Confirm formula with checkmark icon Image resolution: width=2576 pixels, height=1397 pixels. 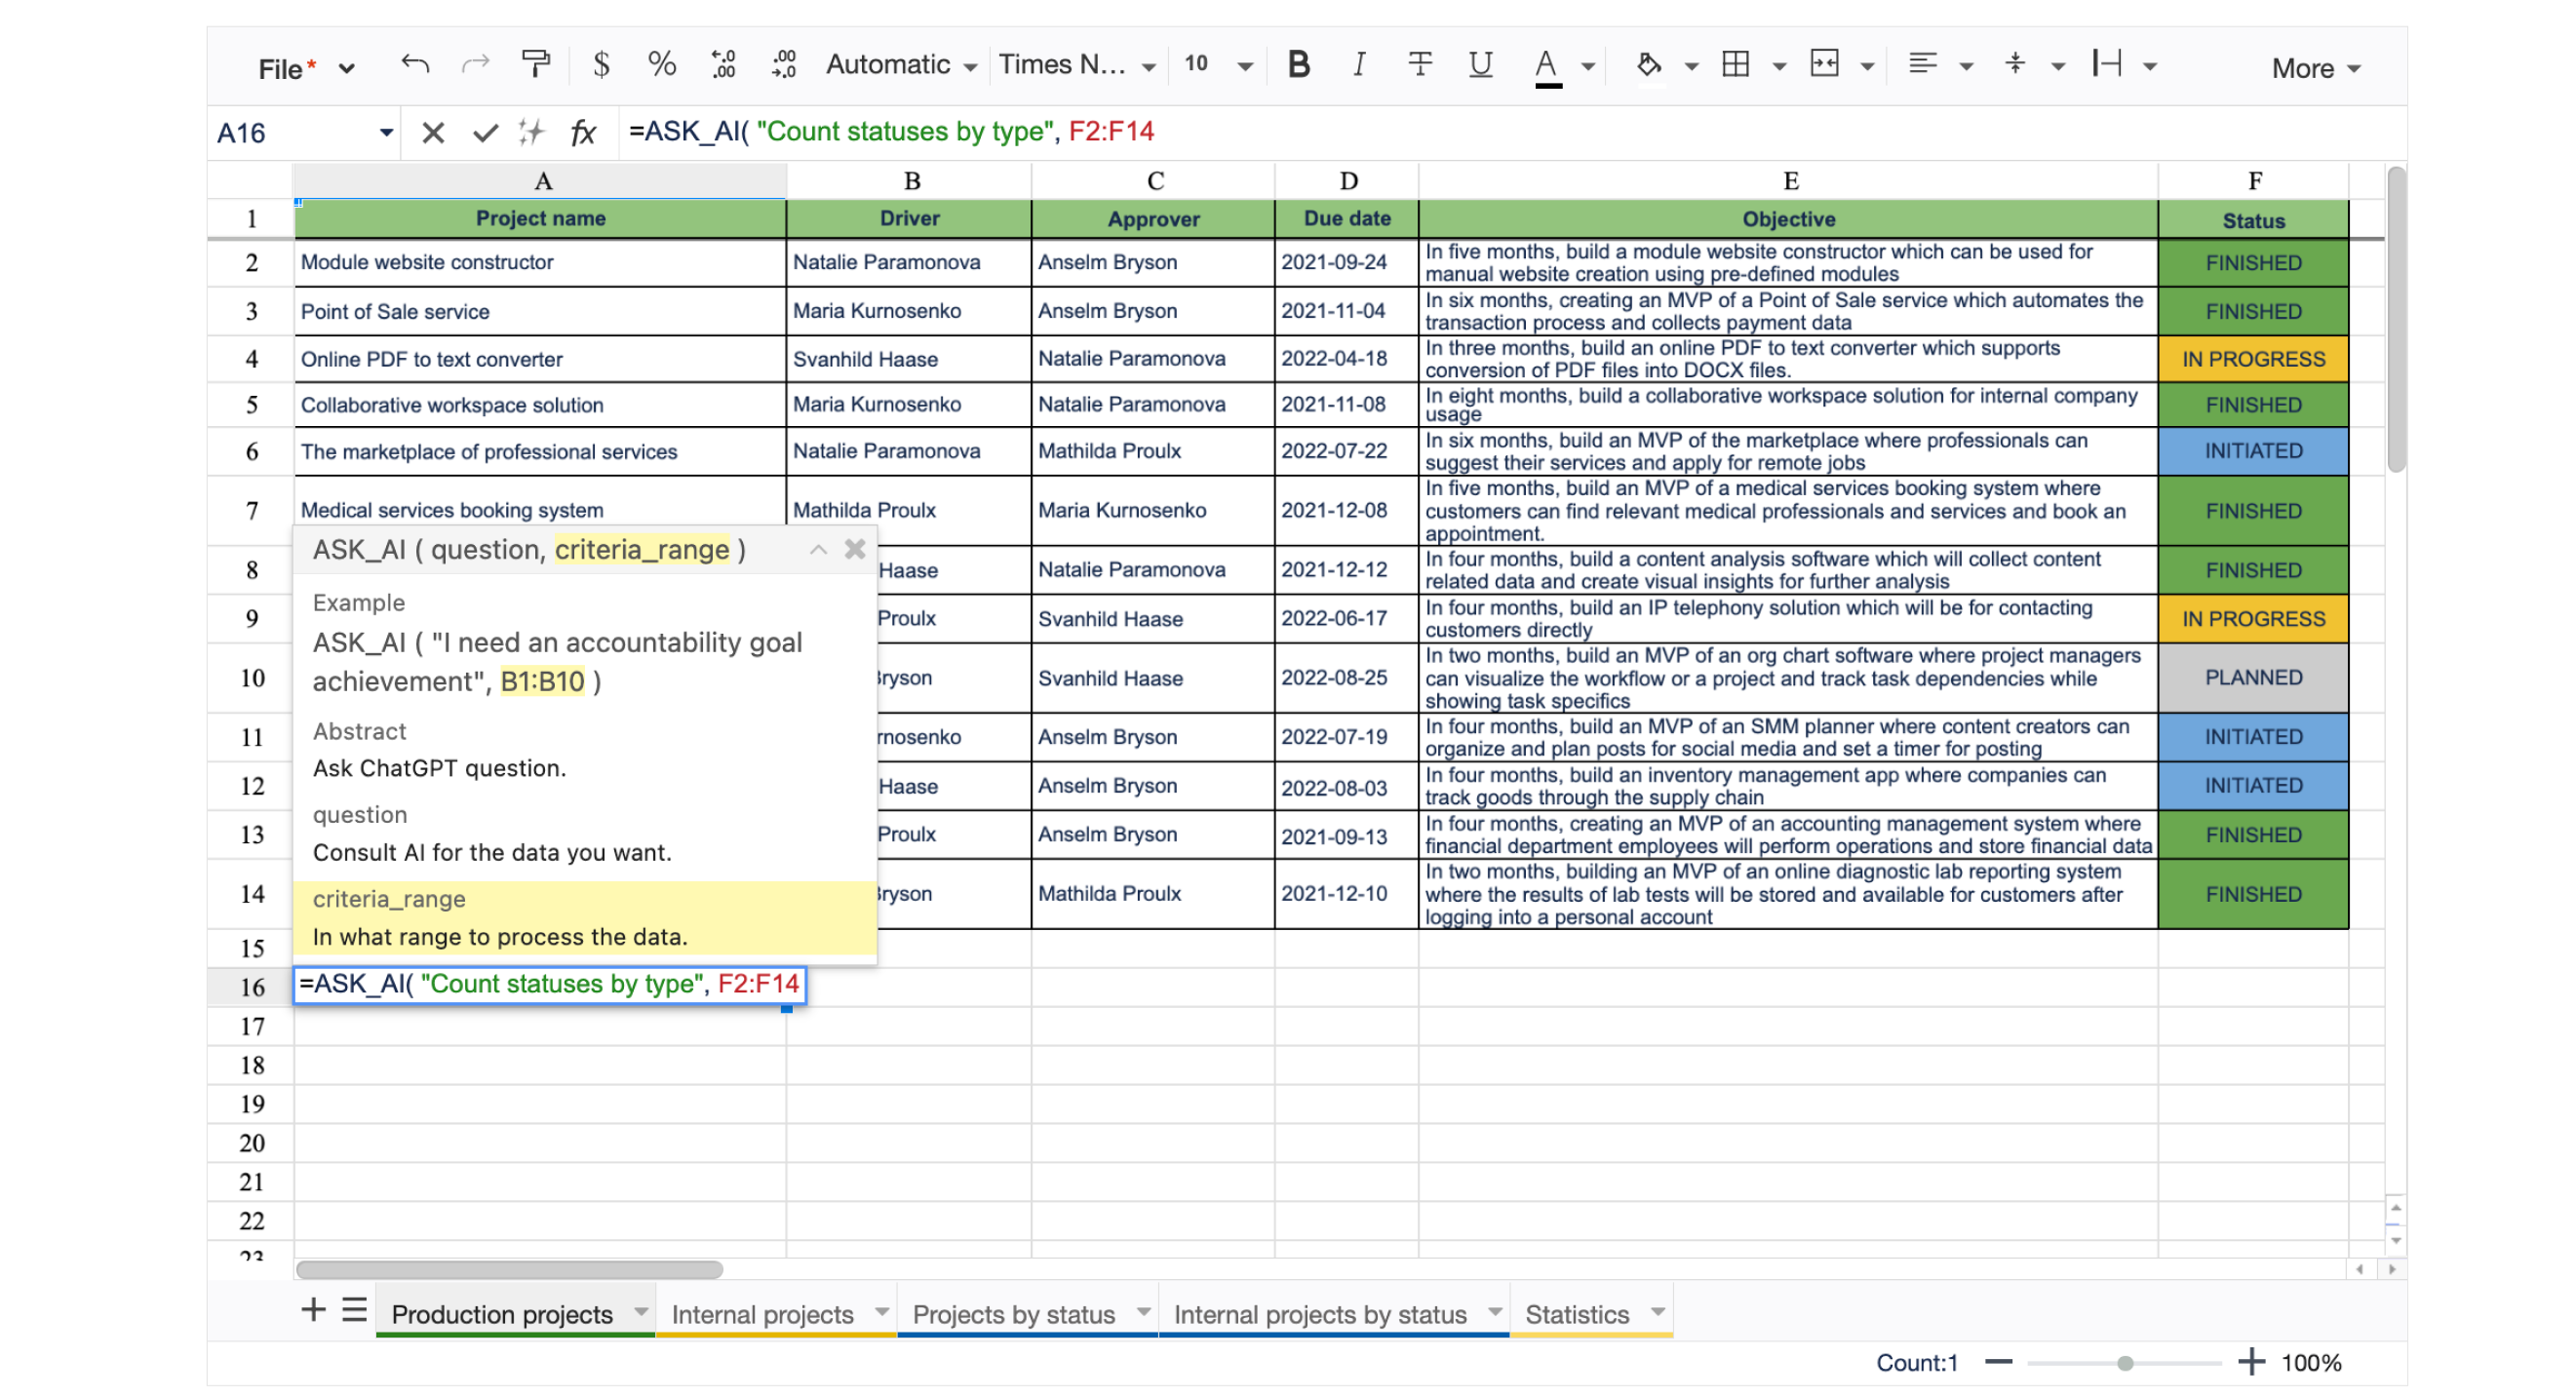click(x=485, y=133)
